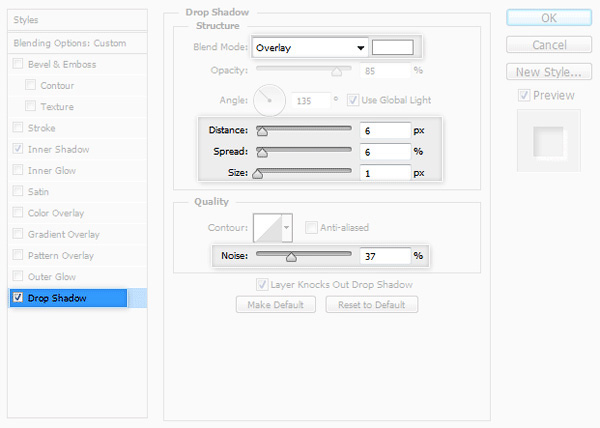Tick the Outer Glow checkbox

click(18, 276)
